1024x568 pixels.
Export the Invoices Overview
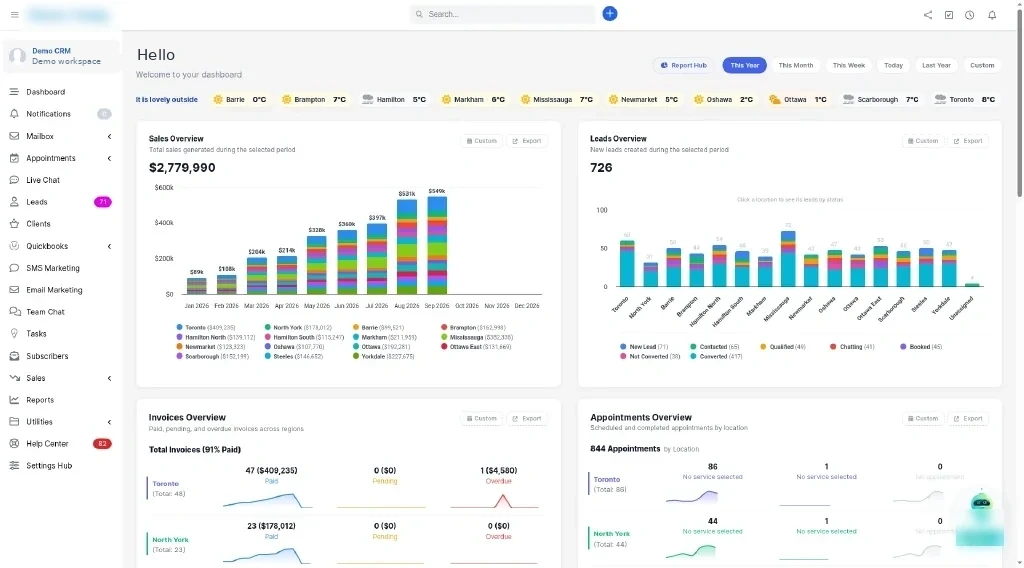[x=526, y=418]
